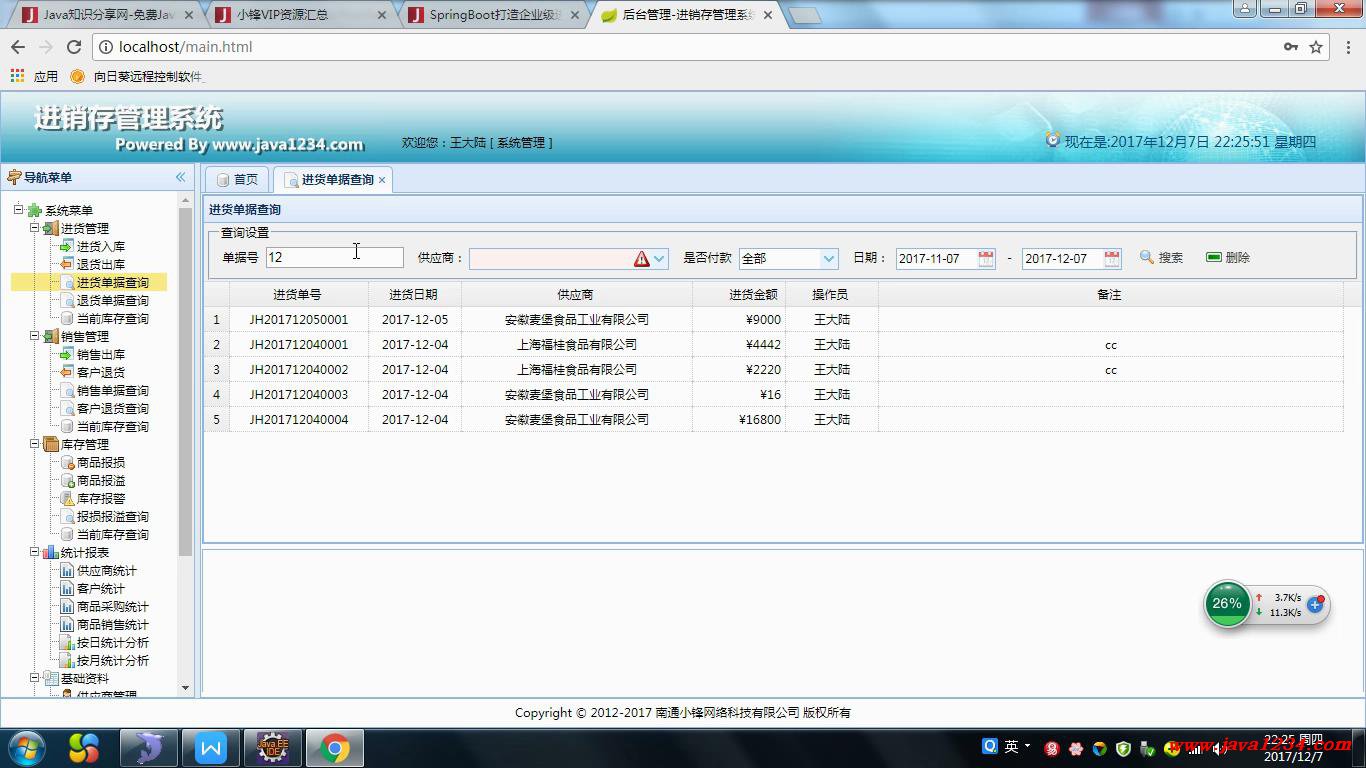This screenshot has width=1366, height=768.
Task: Click the magnifier search icon
Action: 1147,258
